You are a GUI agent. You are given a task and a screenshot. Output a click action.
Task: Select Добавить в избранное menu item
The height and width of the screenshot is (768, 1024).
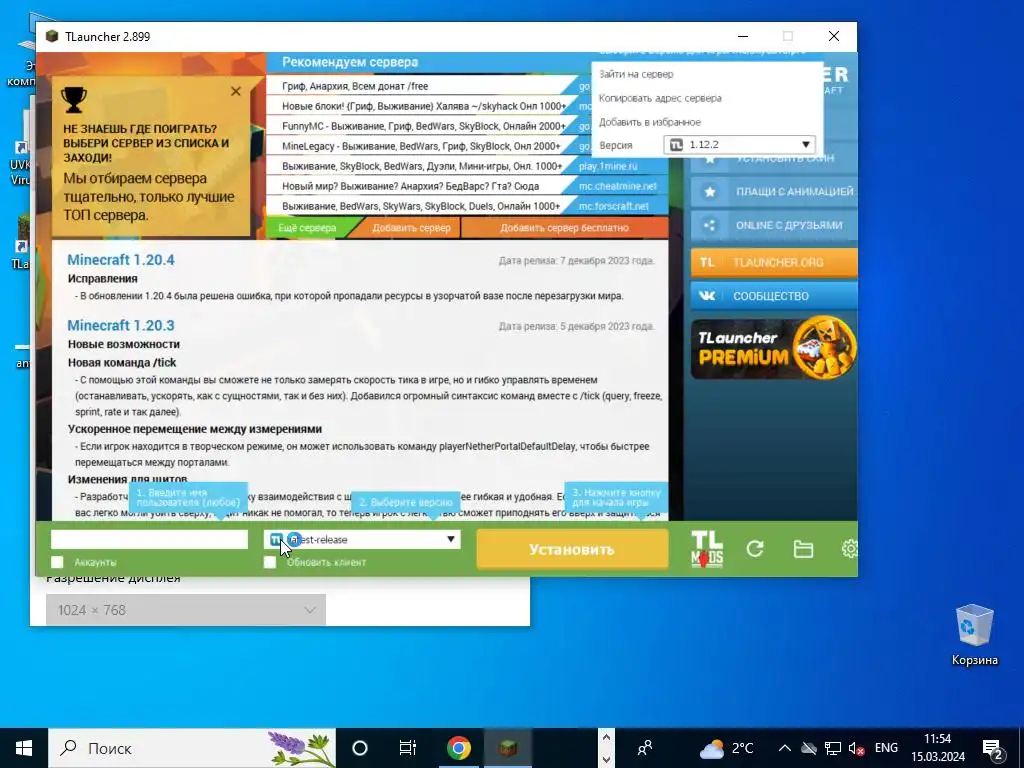click(x=650, y=122)
